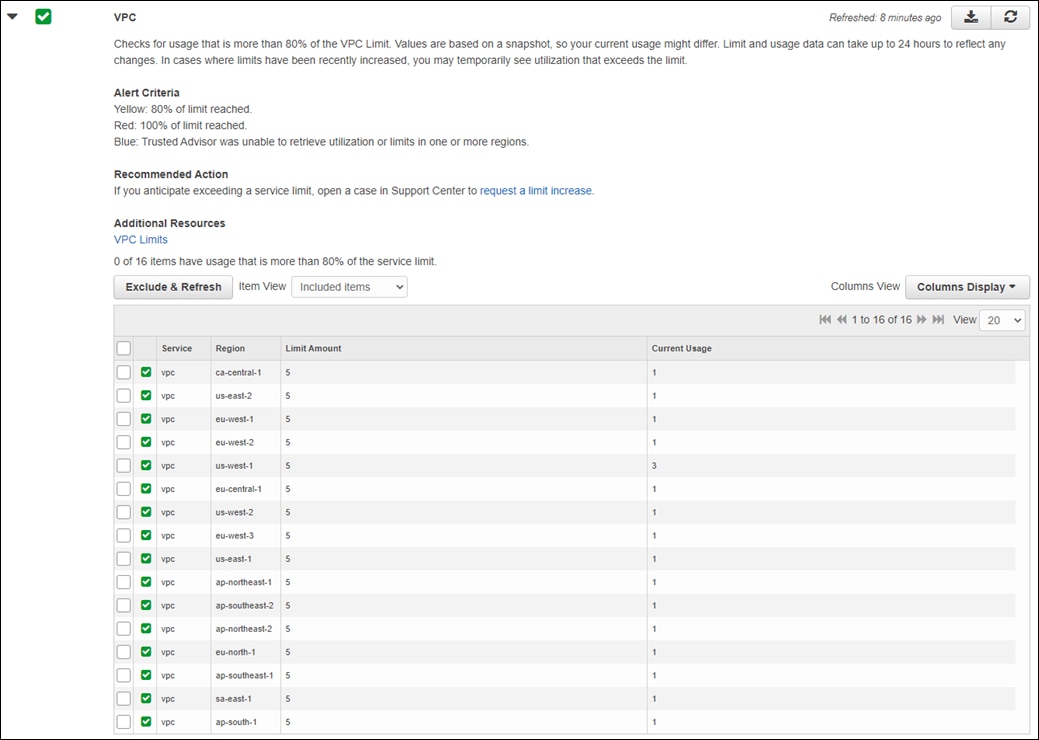Click green status icon for ca-central-1
This screenshot has width=1039, height=740.
coord(146,372)
